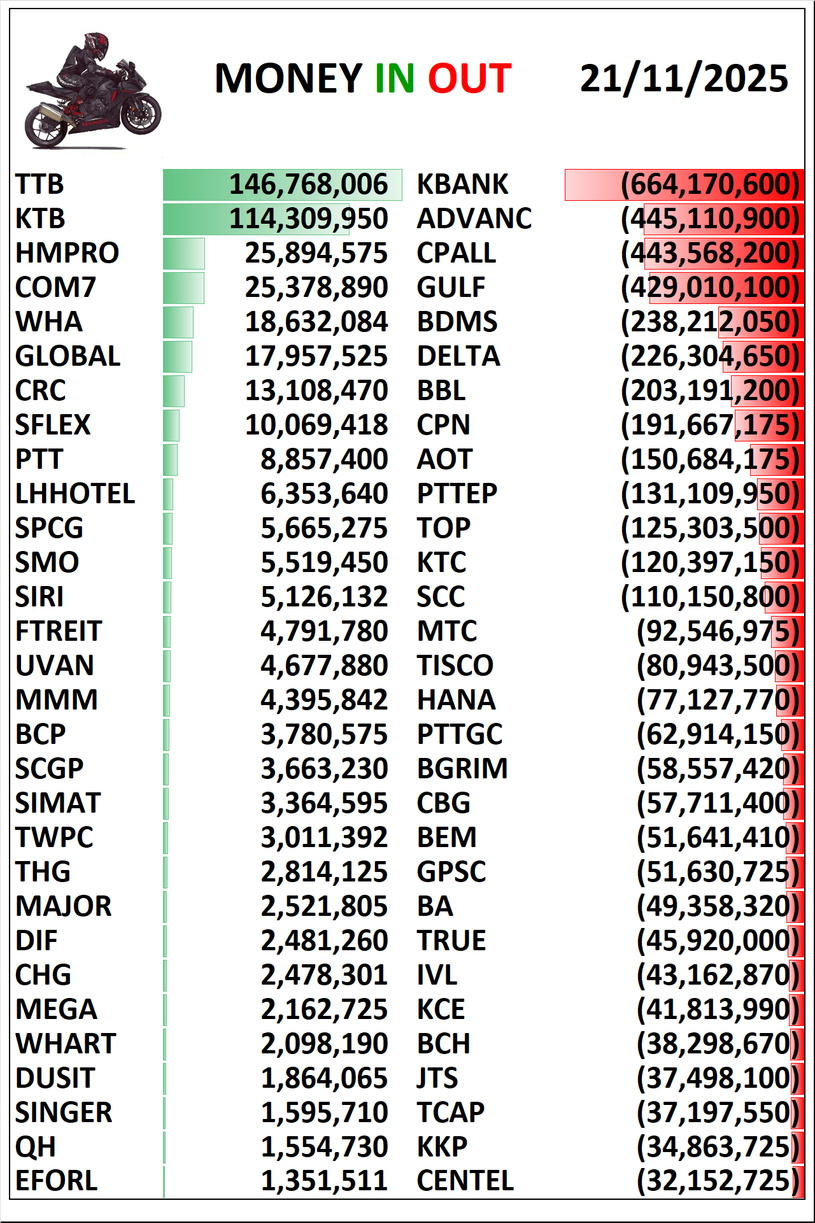The height and width of the screenshot is (1223, 815).
Task: Select the LHHOTEL ticker label
Action: [75, 494]
